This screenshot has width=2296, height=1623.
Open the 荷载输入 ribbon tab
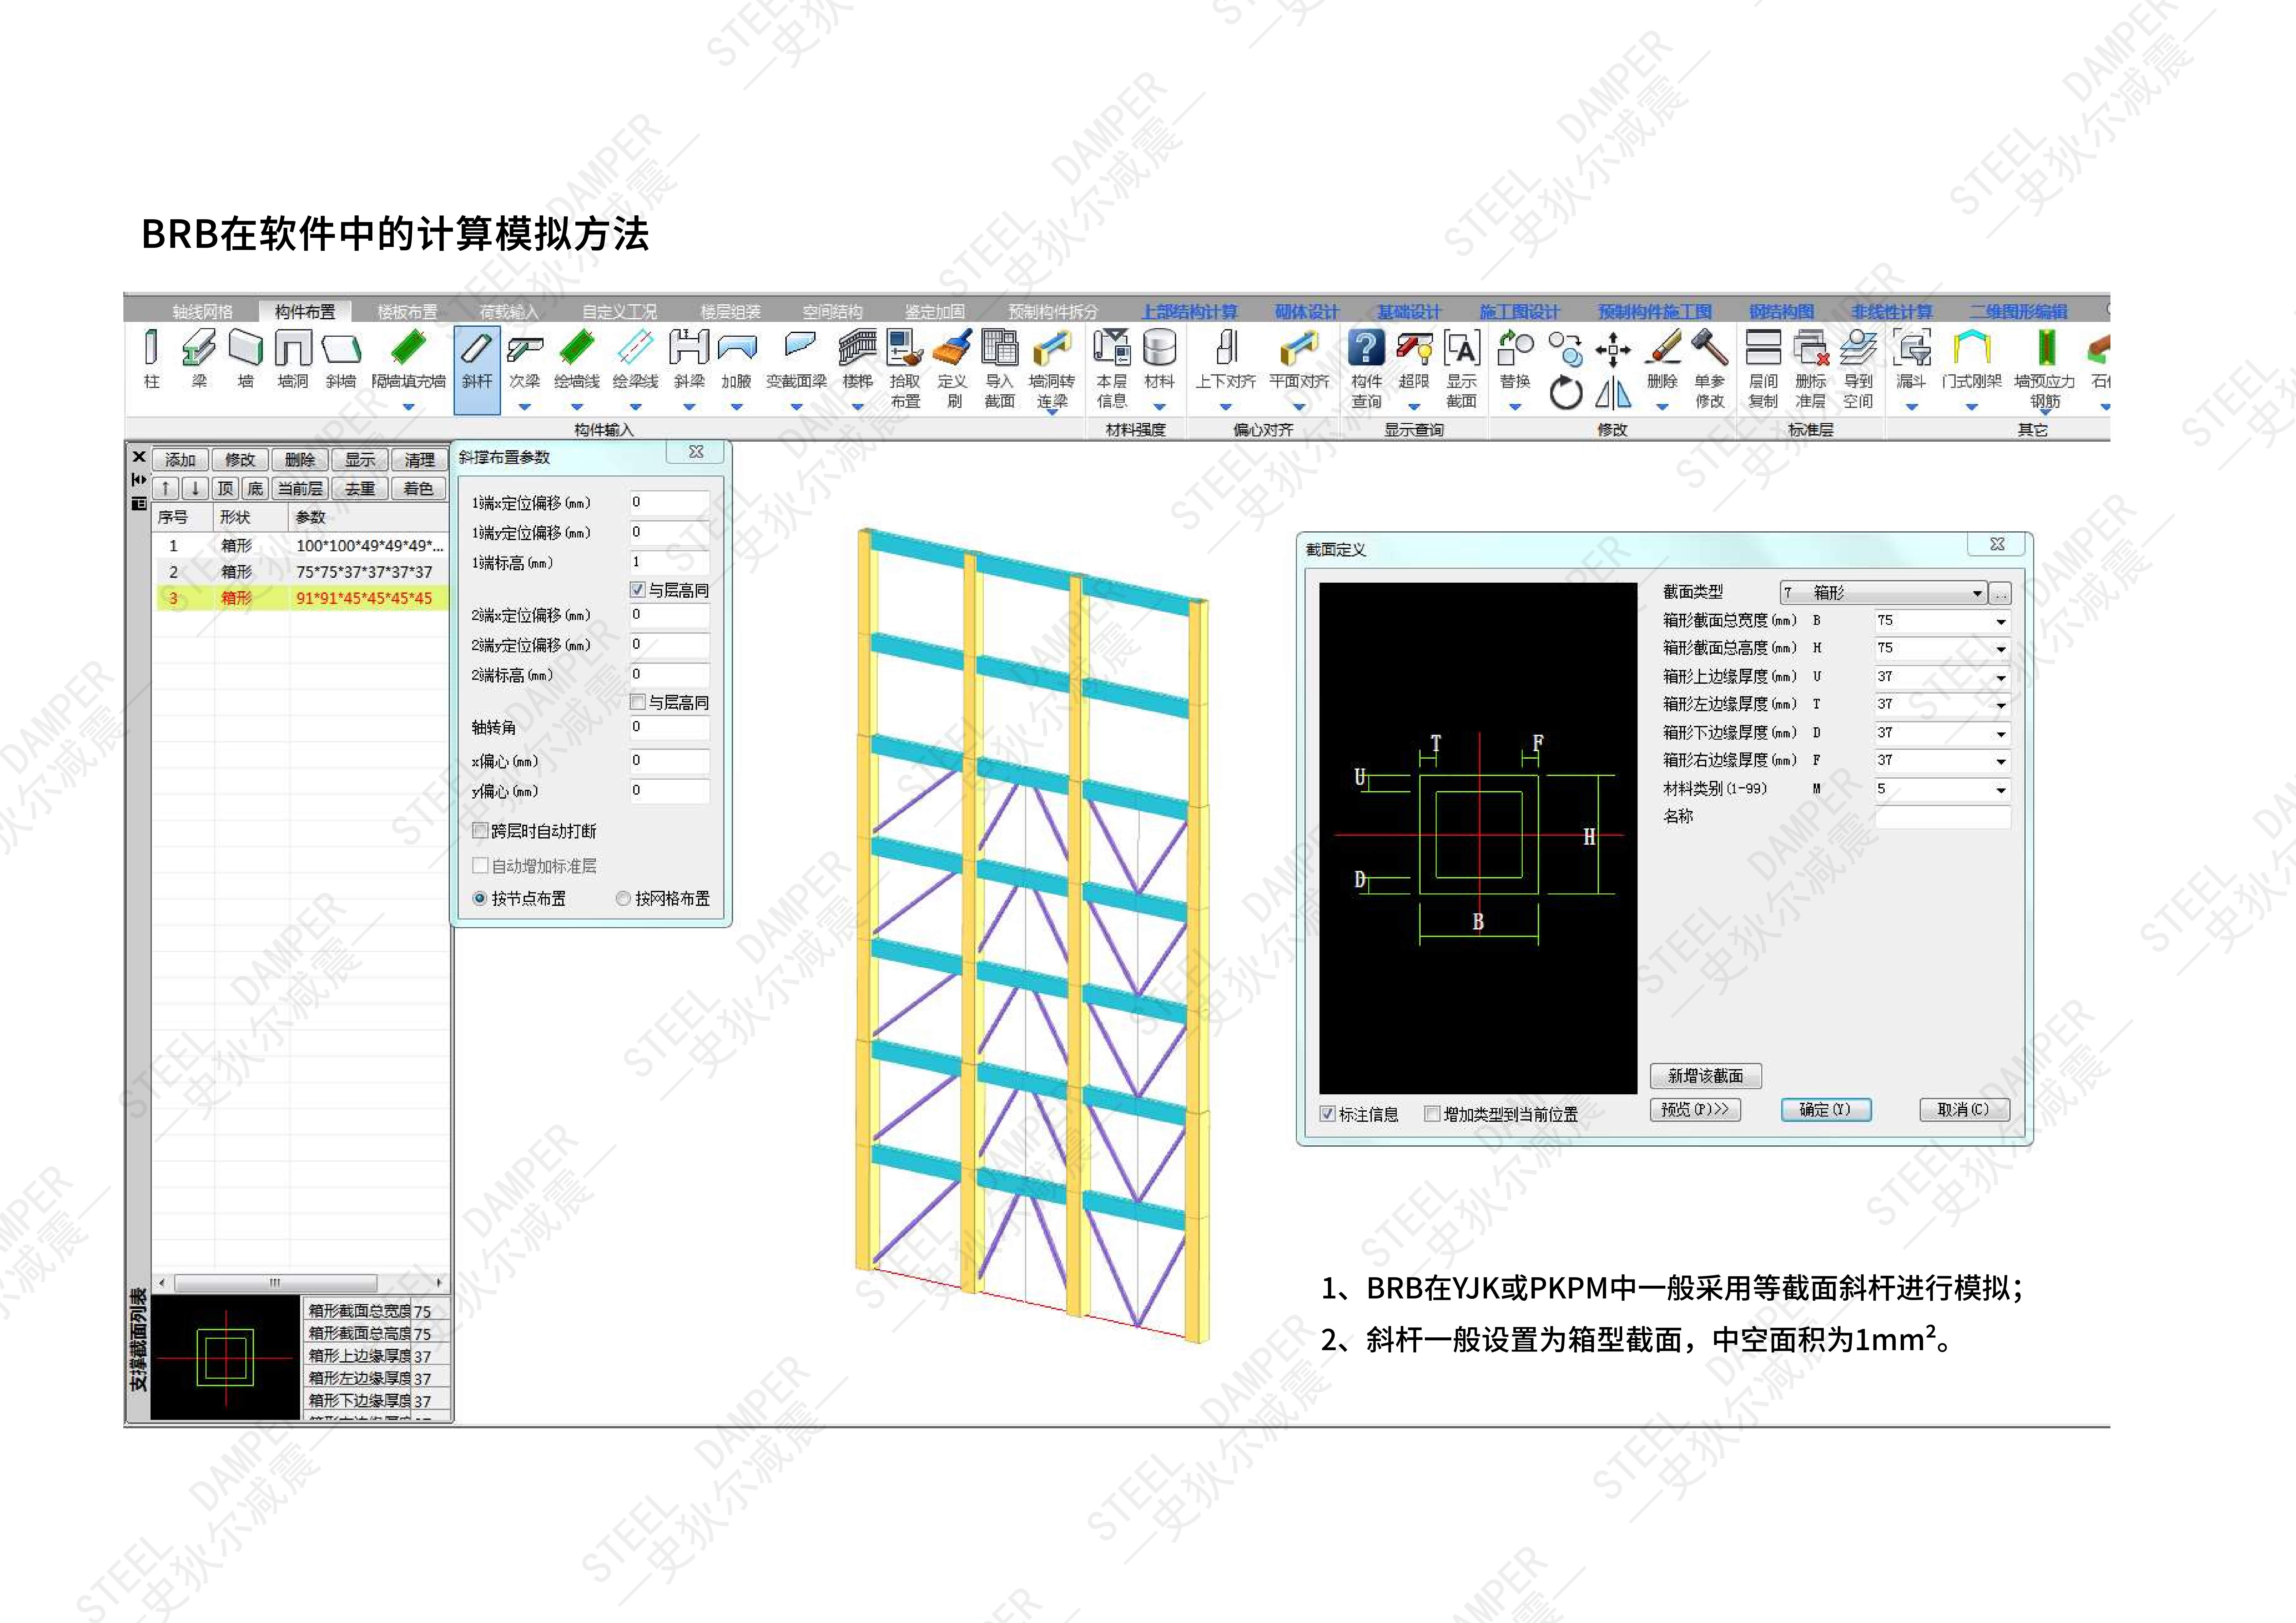point(509,312)
